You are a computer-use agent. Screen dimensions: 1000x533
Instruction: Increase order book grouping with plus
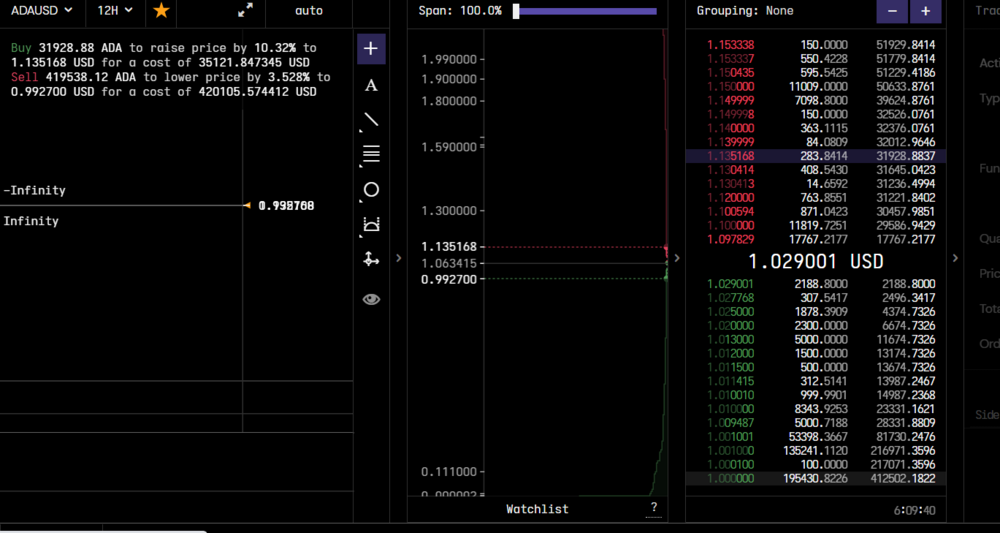point(925,11)
